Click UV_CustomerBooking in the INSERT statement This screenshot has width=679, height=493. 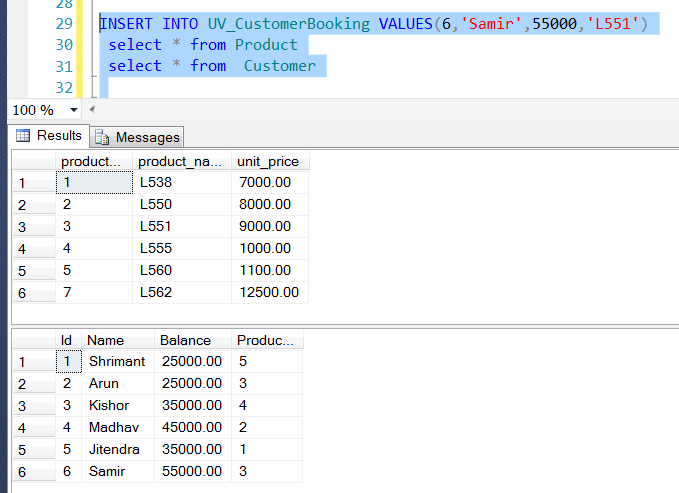(x=289, y=24)
